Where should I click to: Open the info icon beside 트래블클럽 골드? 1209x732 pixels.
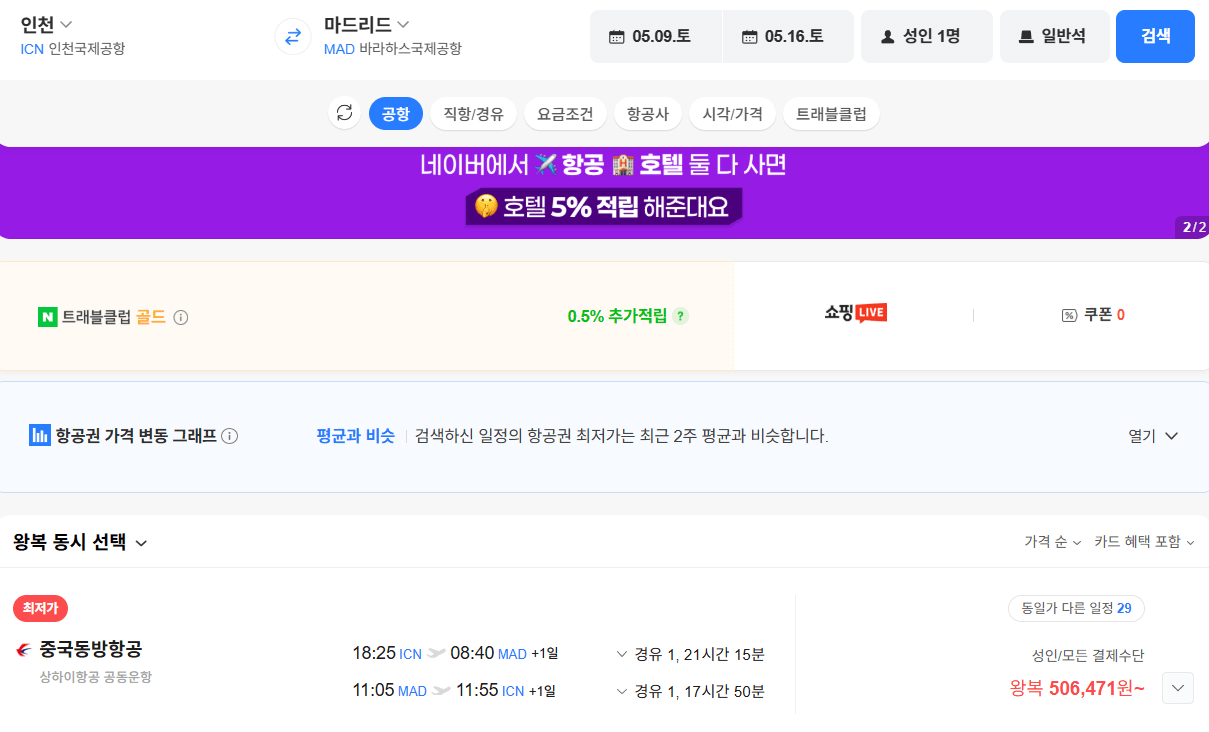(x=180, y=317)
